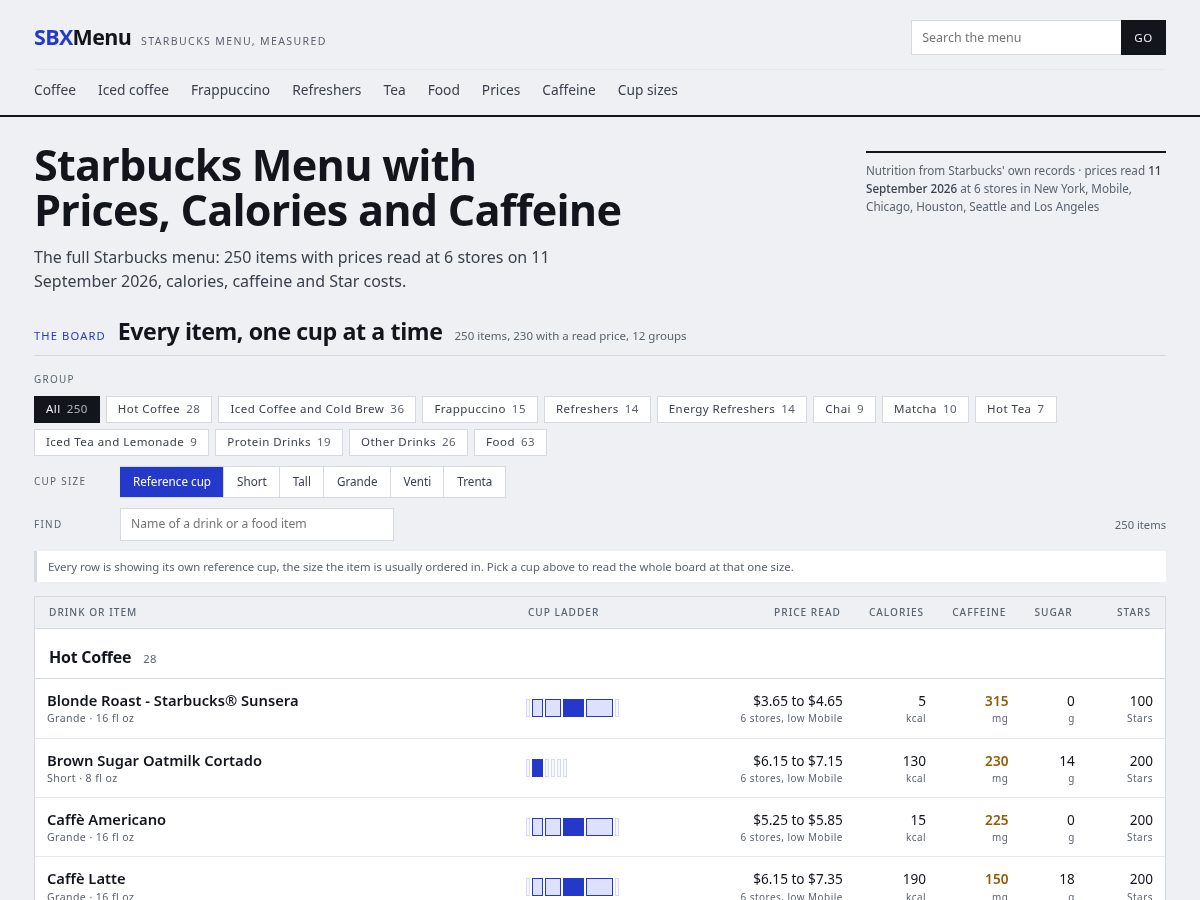Click the Search the menu field
This screenshot has height=900, width=1200.
(1016, 38)
